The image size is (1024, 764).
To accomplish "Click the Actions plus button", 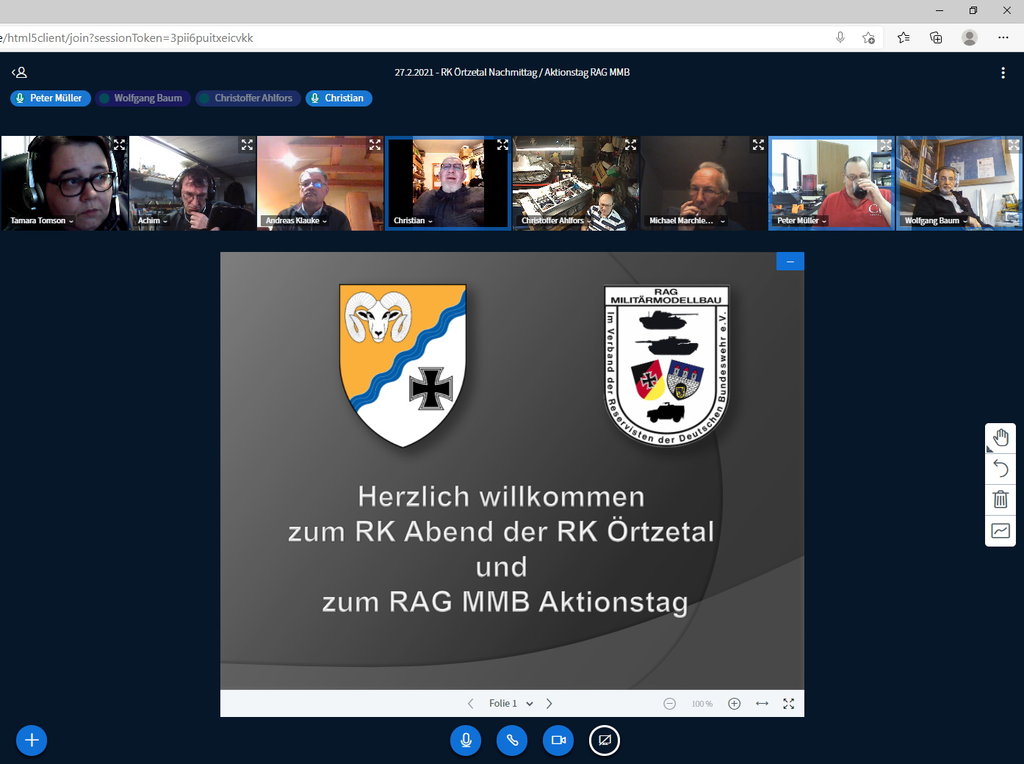I will pos(31,740).
